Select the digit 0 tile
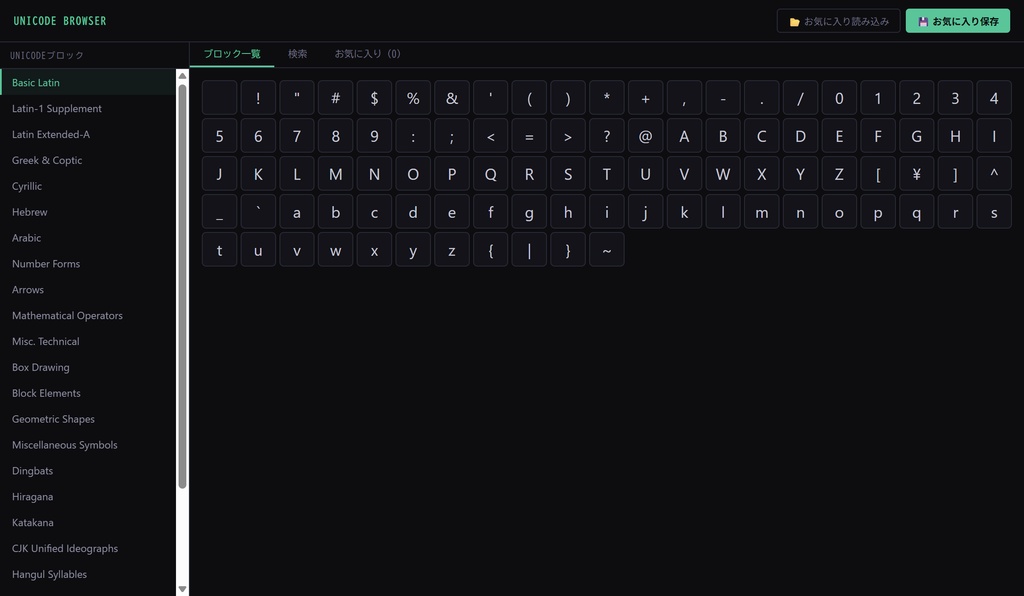This screenshot has height=596, width=1024. tap(839, 98)
